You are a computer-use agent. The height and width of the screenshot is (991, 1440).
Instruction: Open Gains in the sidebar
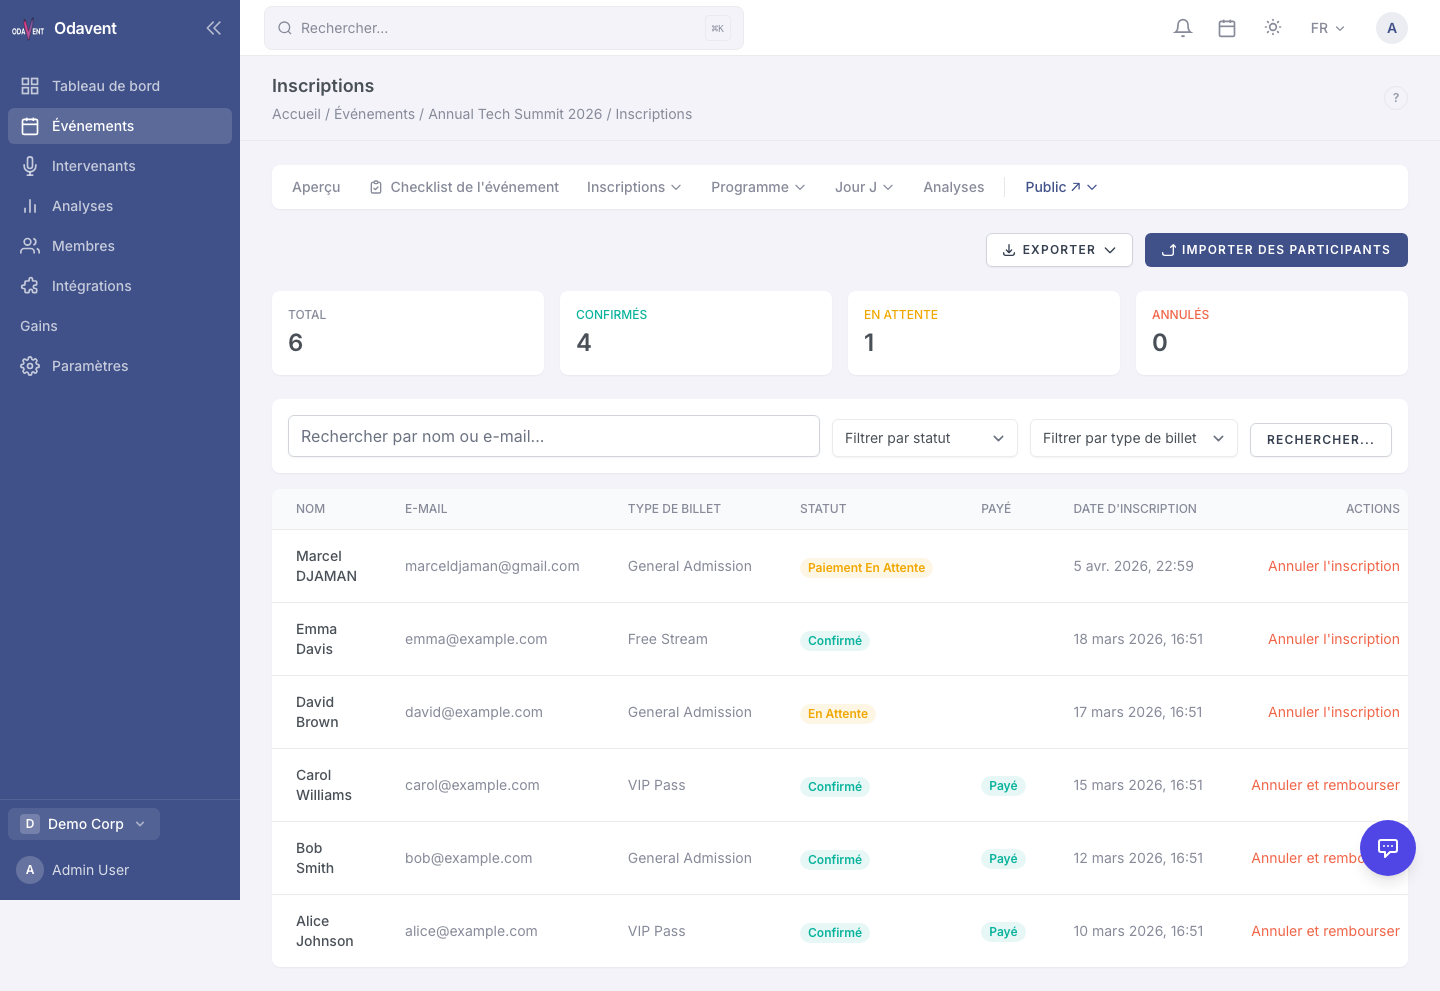pyautogui.click(x=120, y=326)
